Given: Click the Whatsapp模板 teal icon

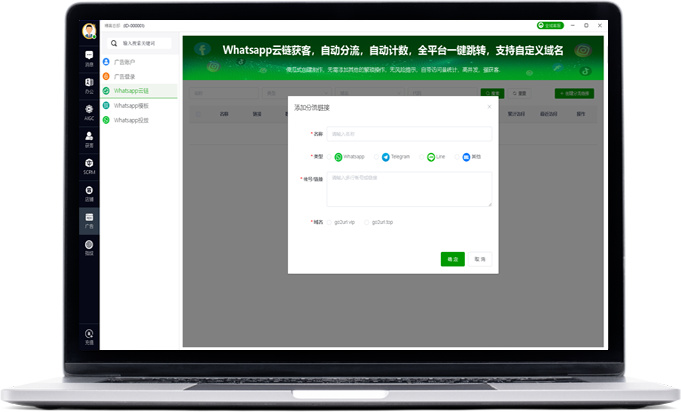Looking at the screenshot, I should (106, 105).
